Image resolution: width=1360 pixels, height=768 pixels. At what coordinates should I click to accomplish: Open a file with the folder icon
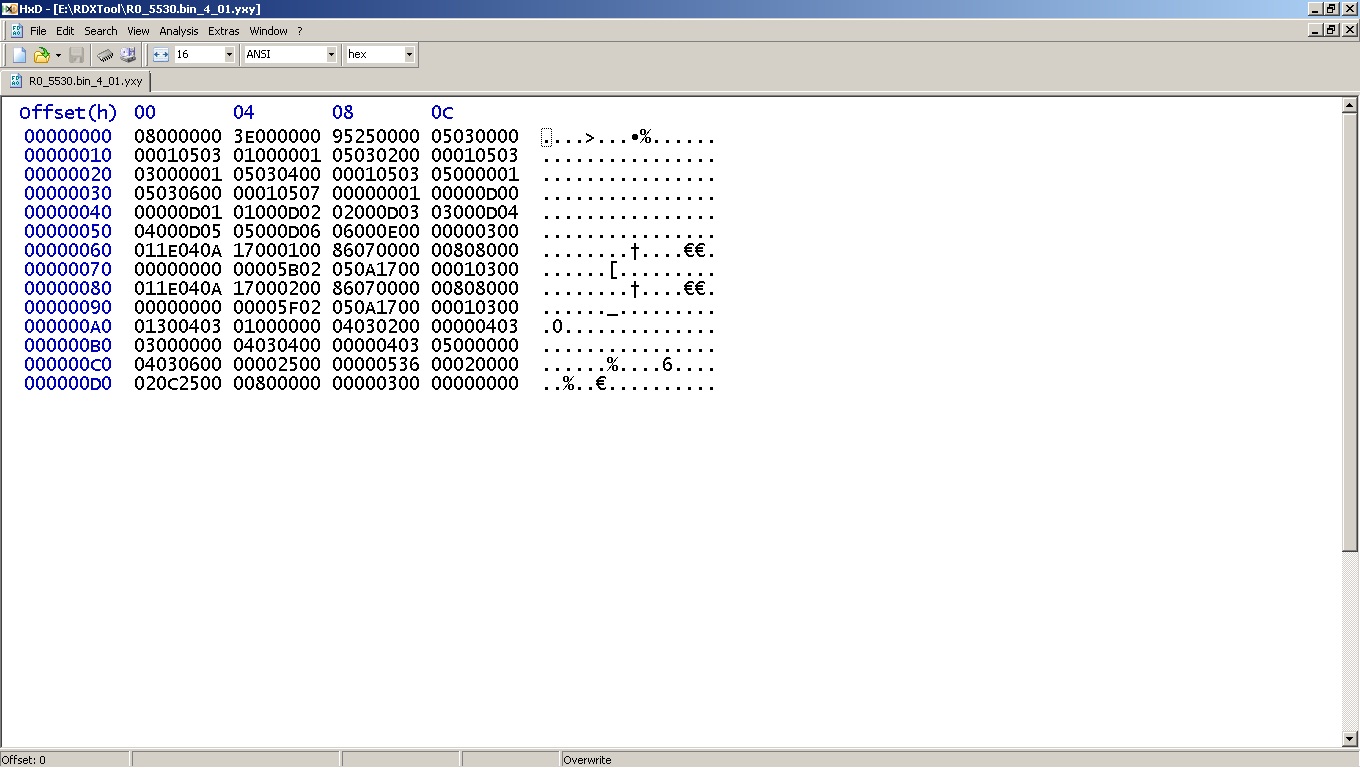pyautogui.click(x=42, y=55)
